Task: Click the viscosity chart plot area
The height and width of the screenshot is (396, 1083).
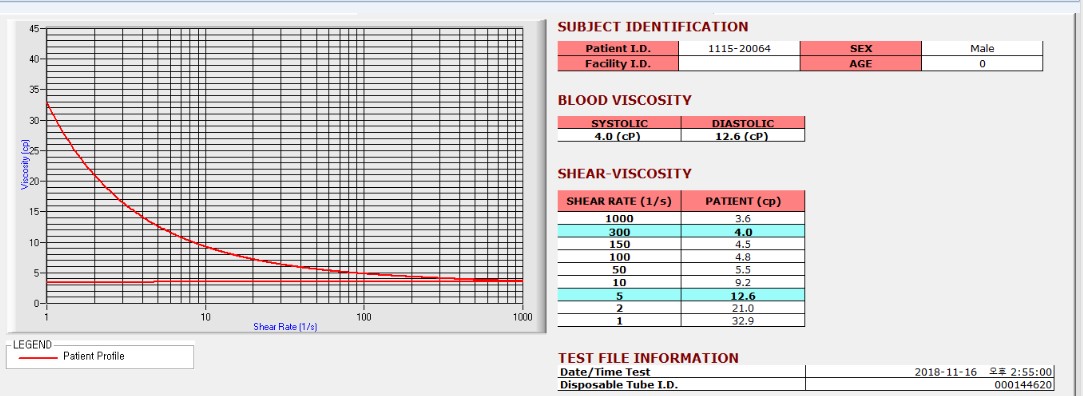Action: pyautogui.click(x=285, y=166)
